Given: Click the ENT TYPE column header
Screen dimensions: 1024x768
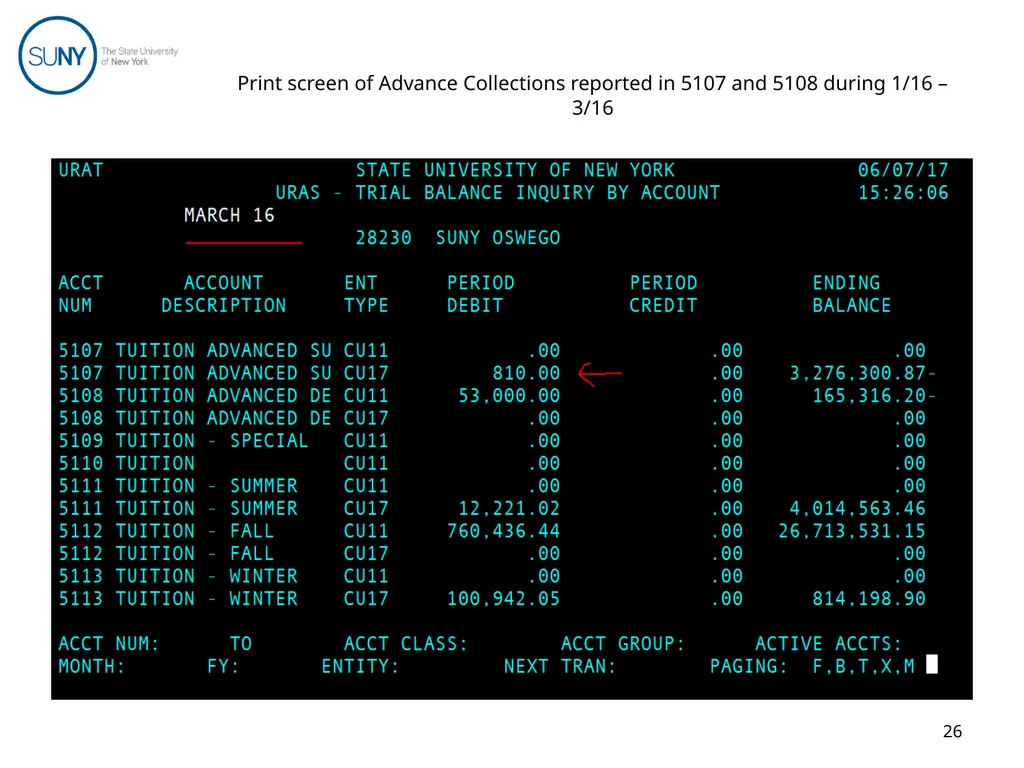Looking at the screenshot, I should [x=366, y=294].
